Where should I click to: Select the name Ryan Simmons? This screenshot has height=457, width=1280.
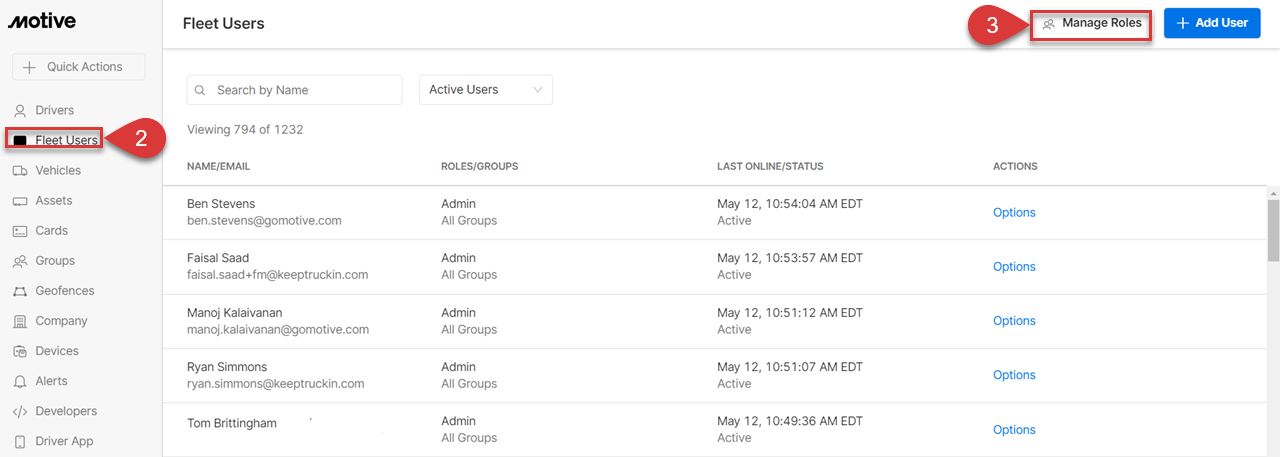(227, 367)
